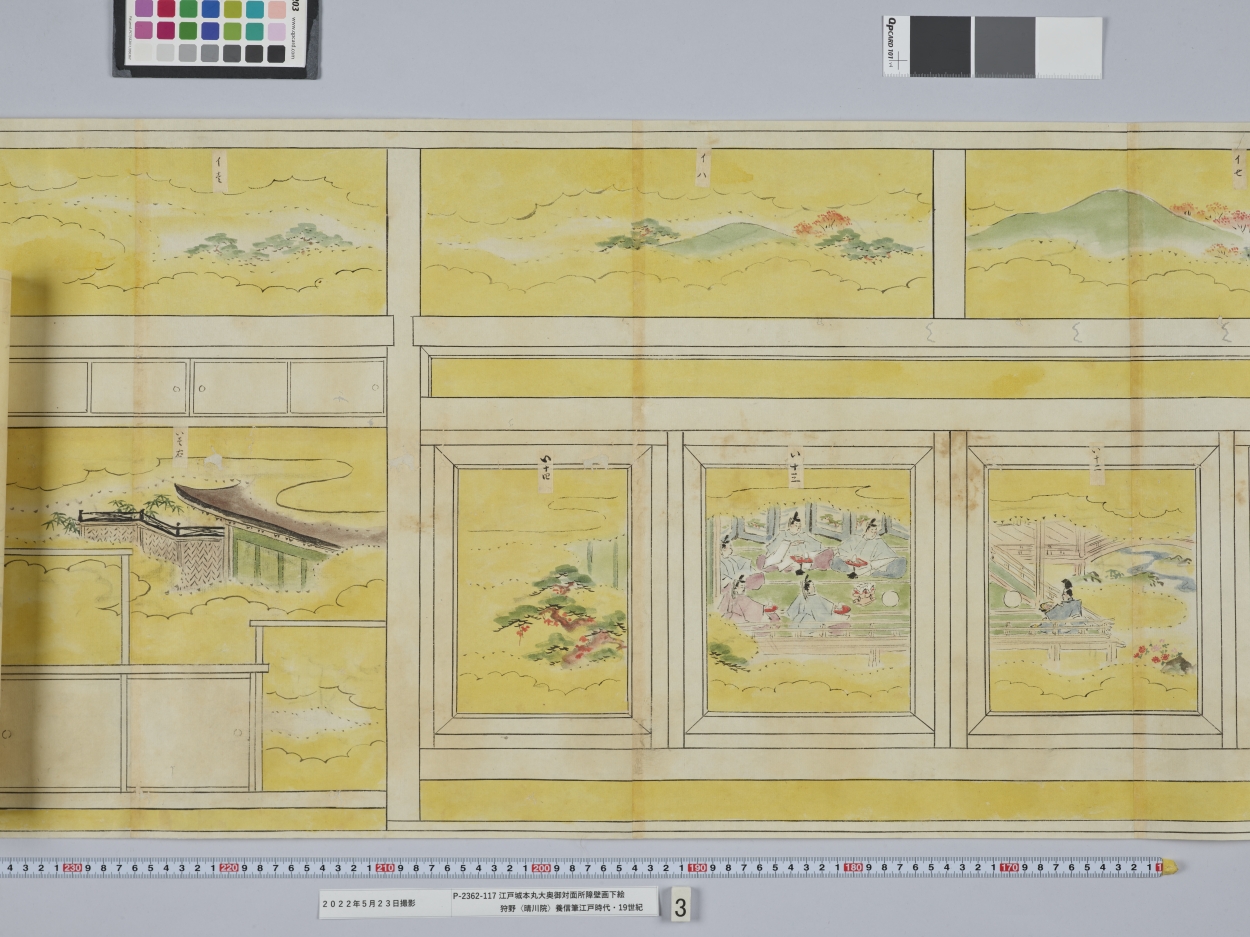Click the paper slip above the court nobles panel
The width and height of the screenshot is (1250, 937).
795,466
